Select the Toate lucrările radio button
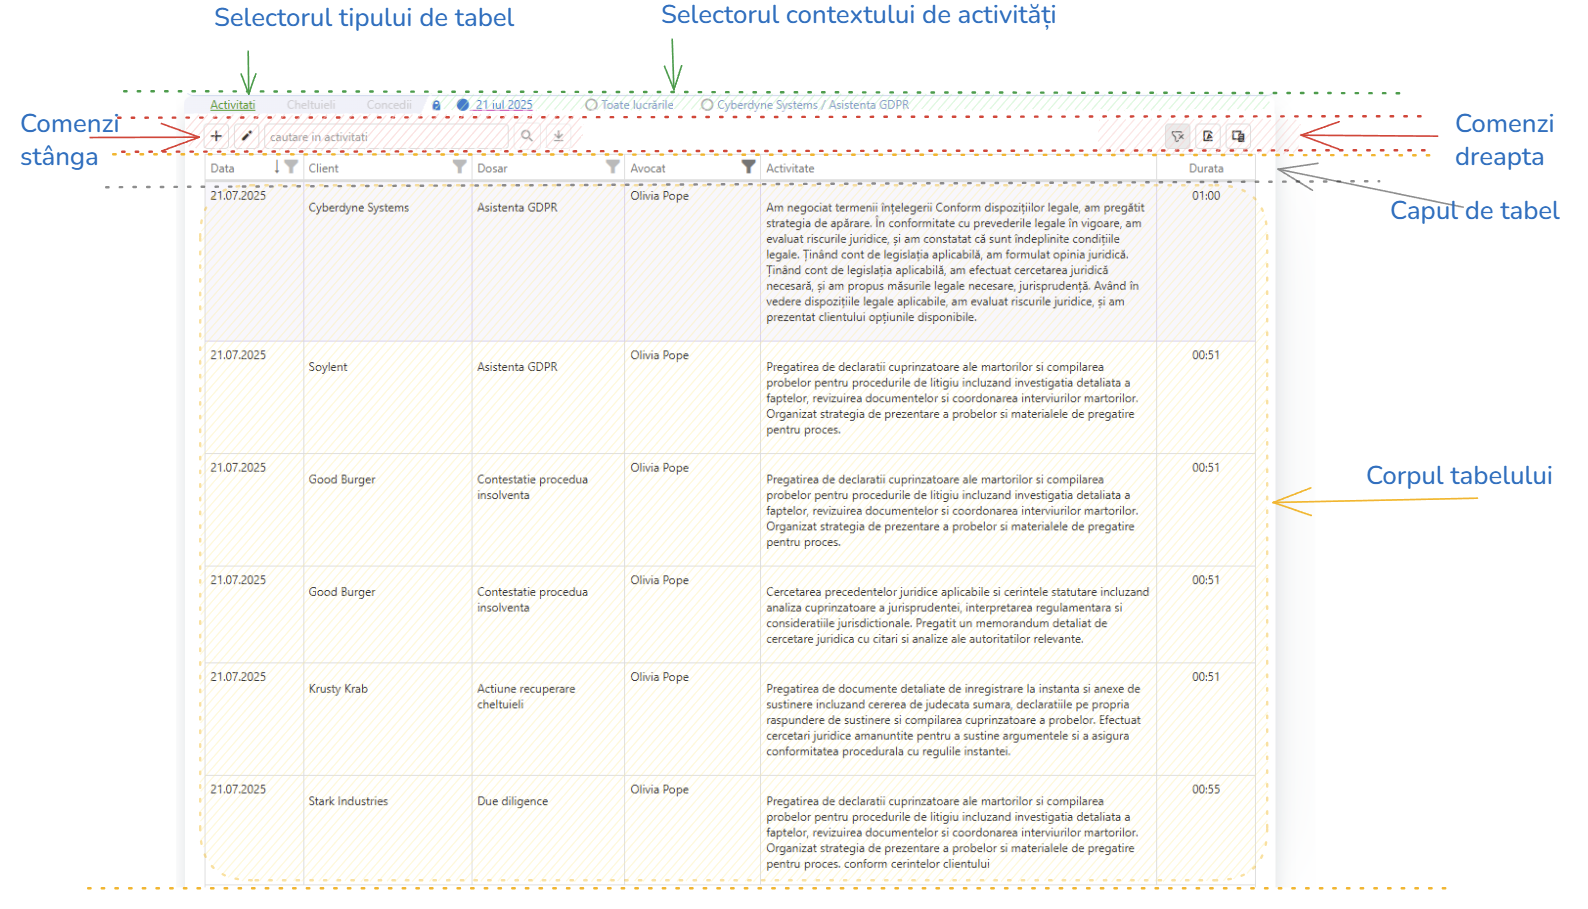The image size is (1588, 909). [591, 105]
